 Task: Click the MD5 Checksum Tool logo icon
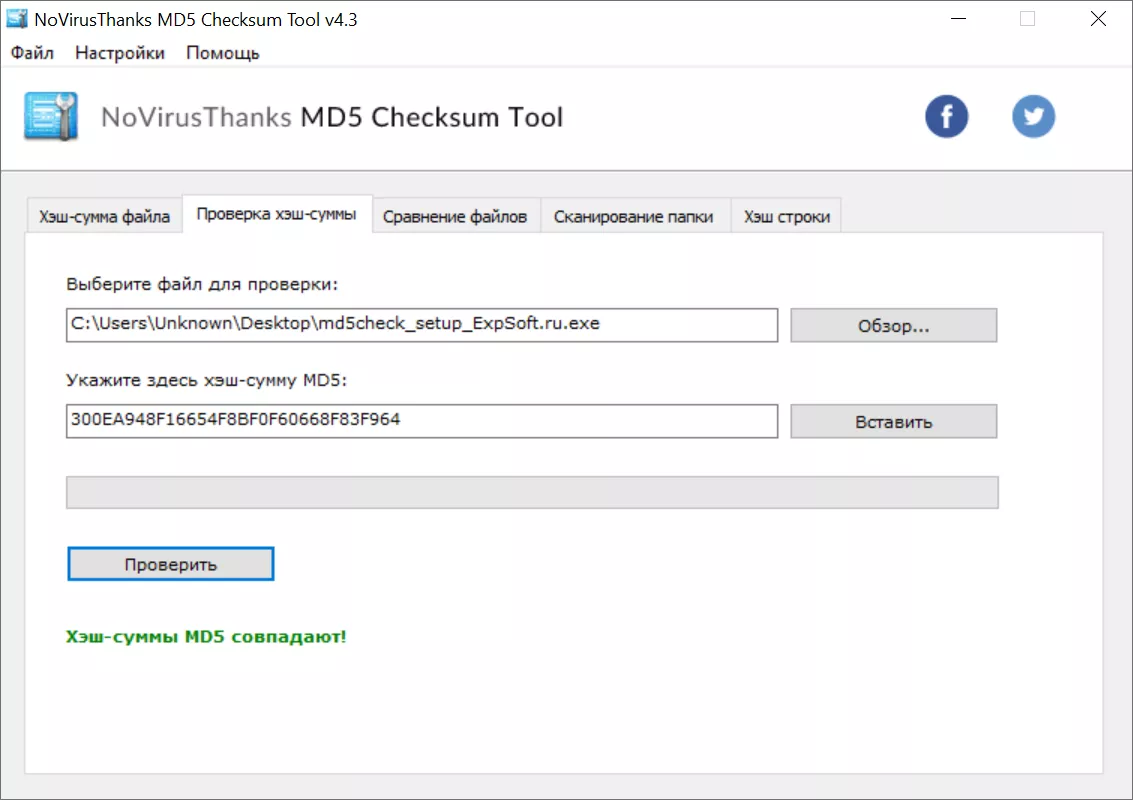click(x=51, y=116)
